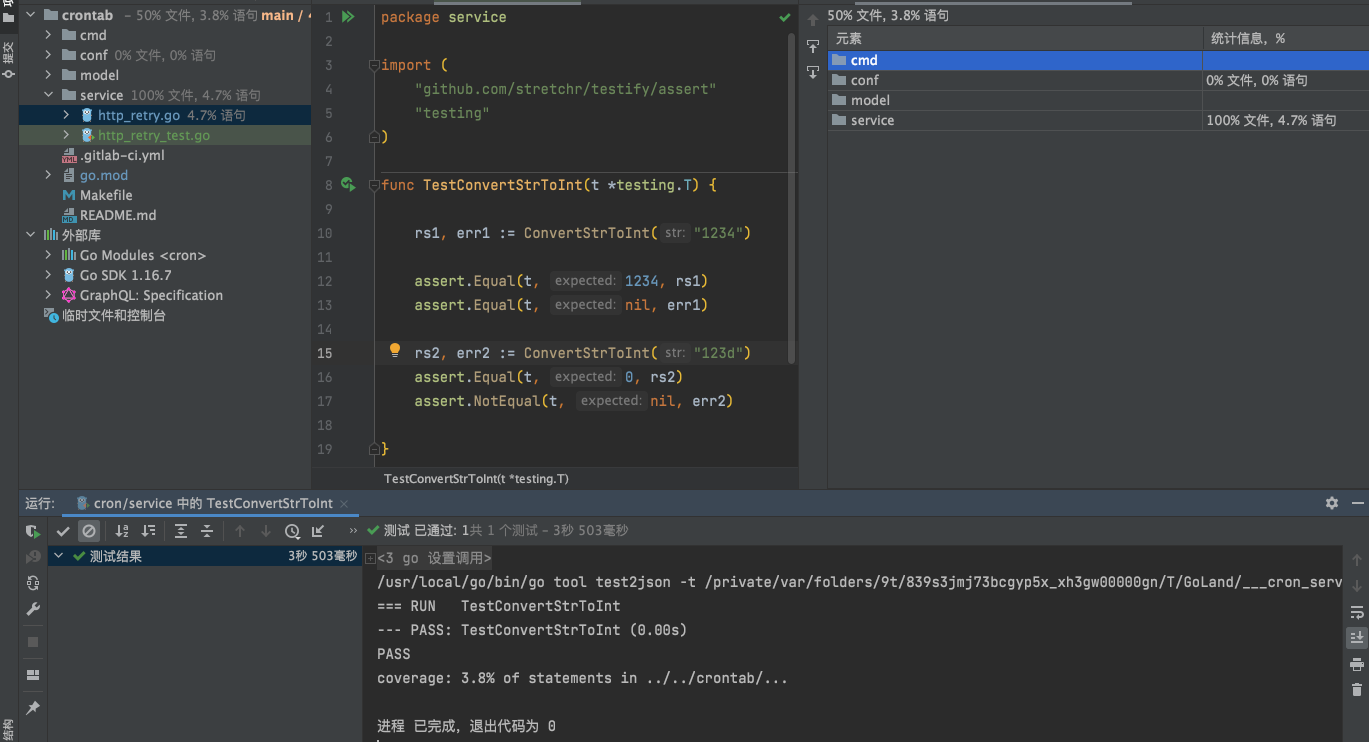The image size is (1369, 742).
Task: Click the print console output icon
Action: coord(1356,664)
